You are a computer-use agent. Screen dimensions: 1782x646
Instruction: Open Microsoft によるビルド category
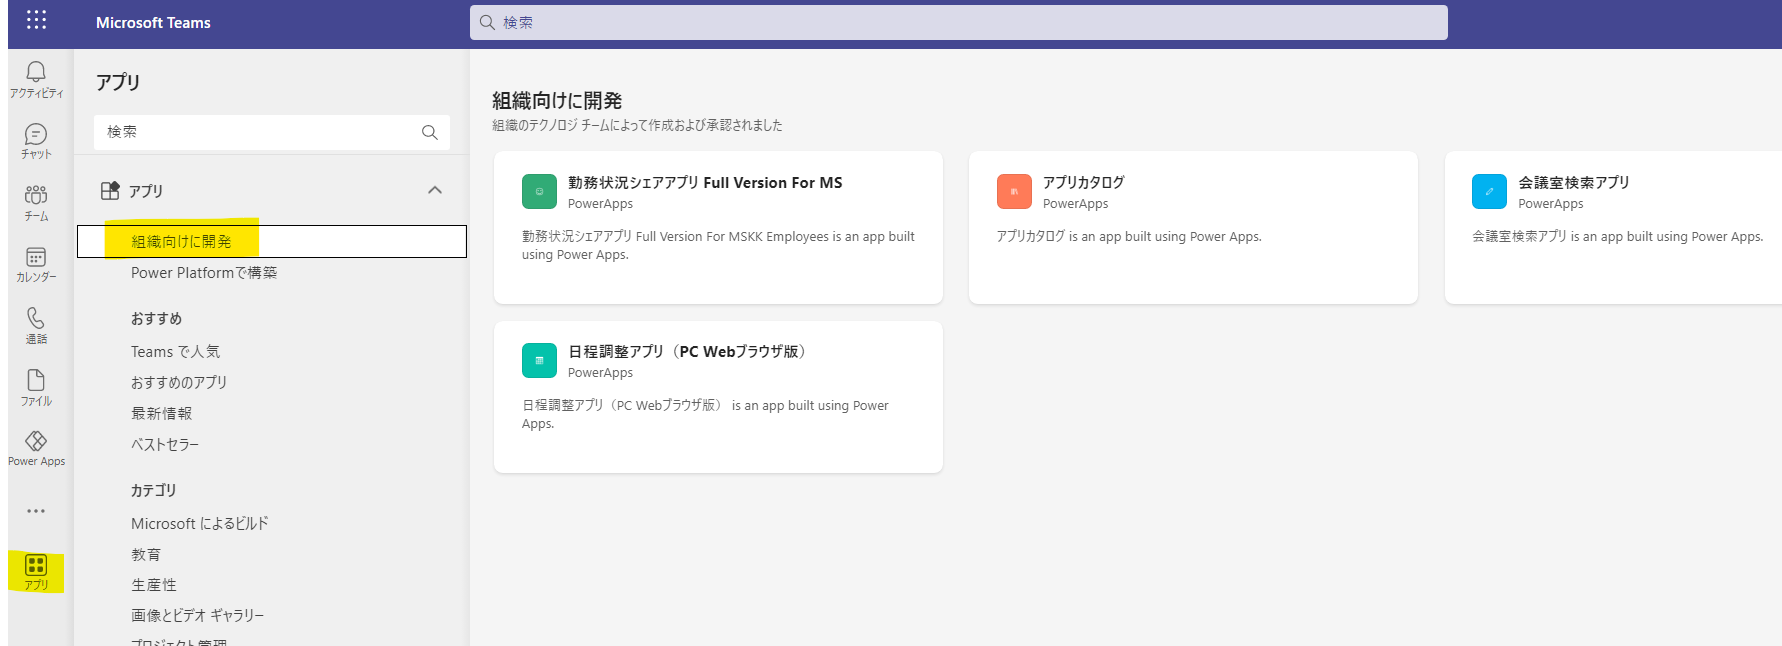click(x=200, y=524)
